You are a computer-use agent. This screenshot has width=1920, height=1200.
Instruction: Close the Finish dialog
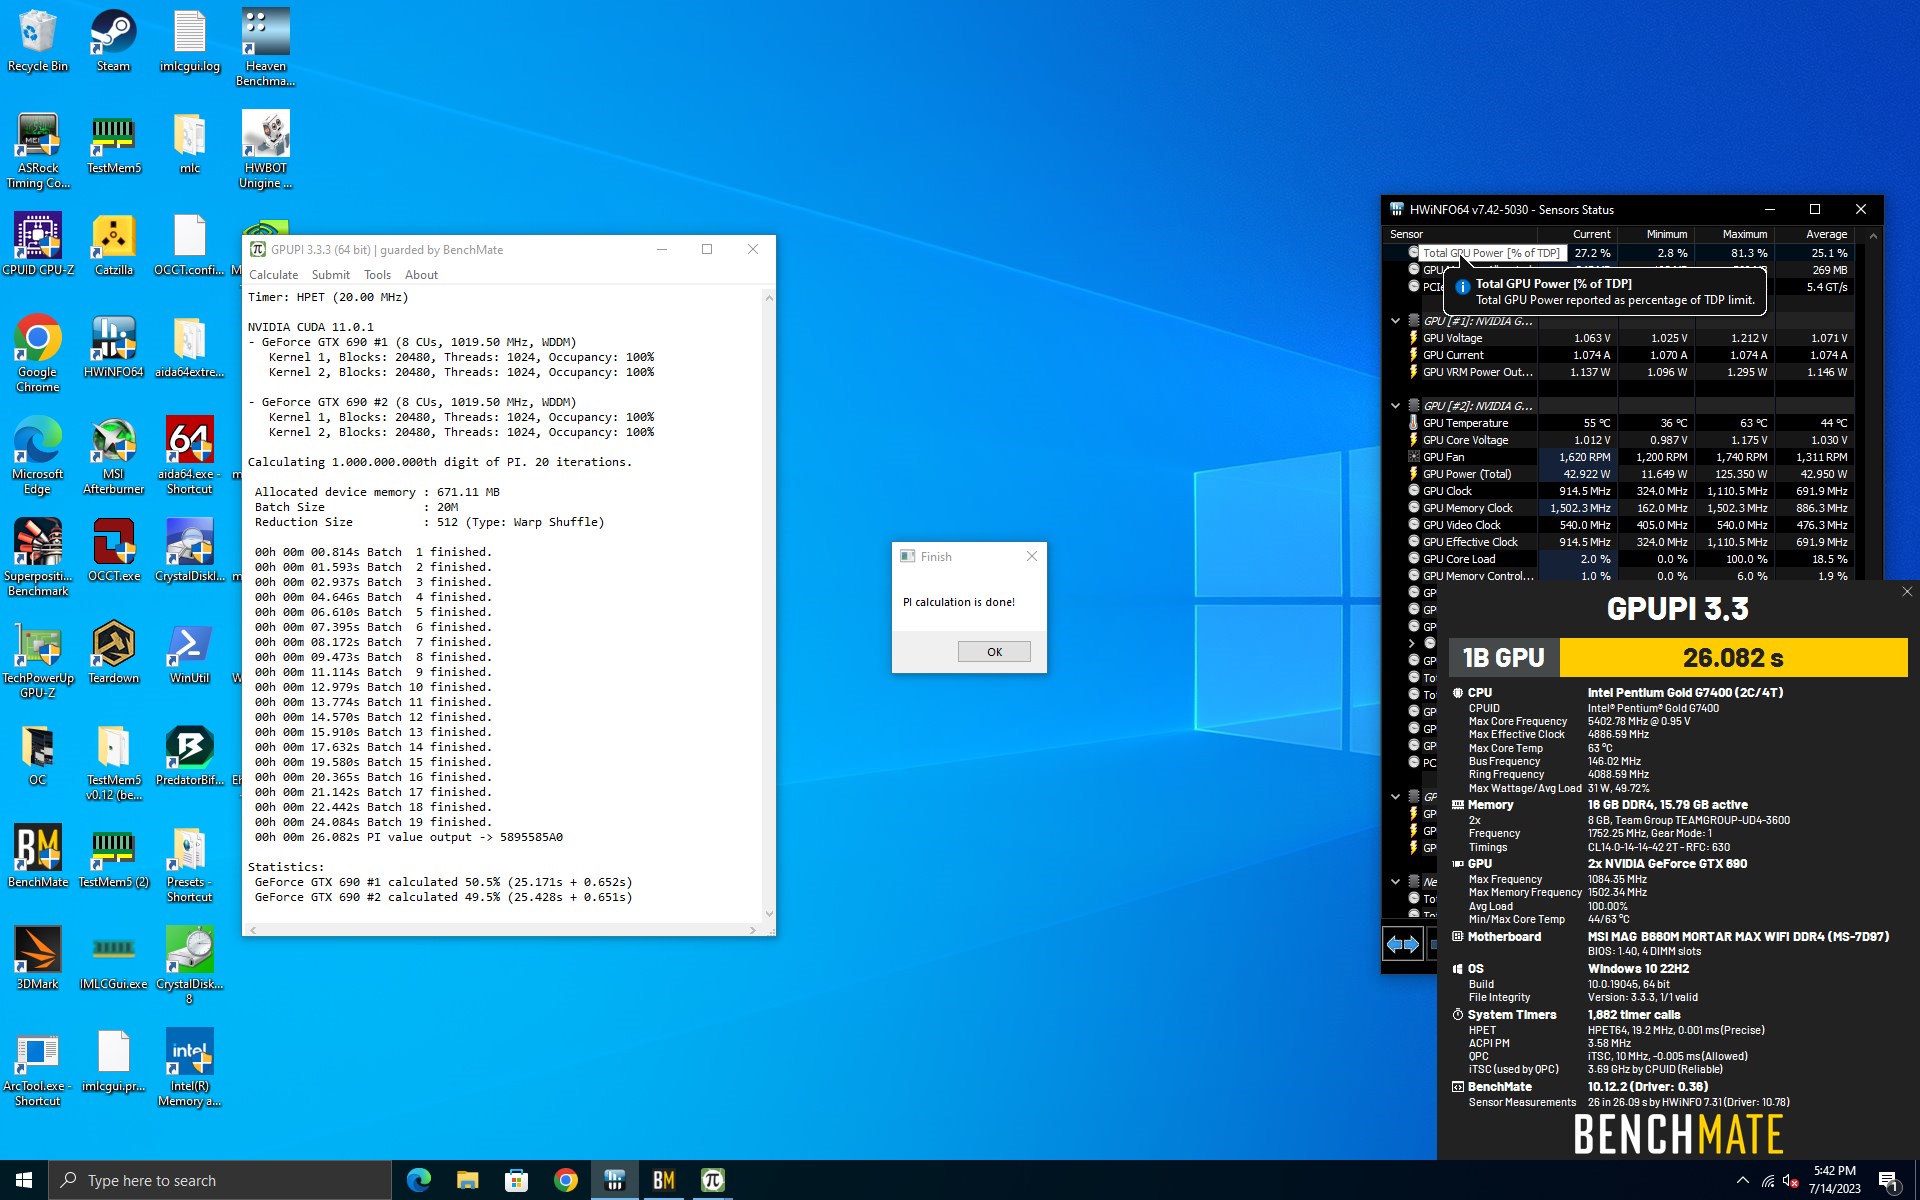[x=1032, y=556]
